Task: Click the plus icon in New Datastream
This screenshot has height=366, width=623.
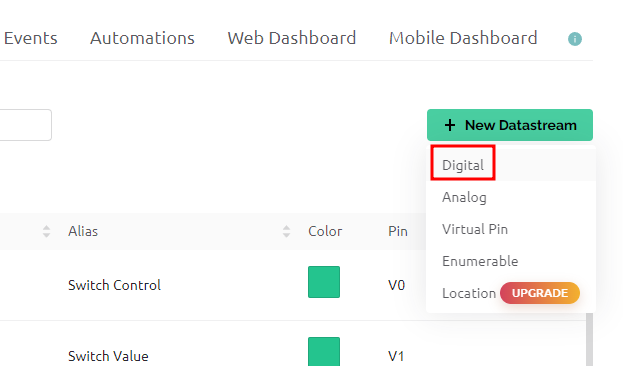Action: point(450,125)
